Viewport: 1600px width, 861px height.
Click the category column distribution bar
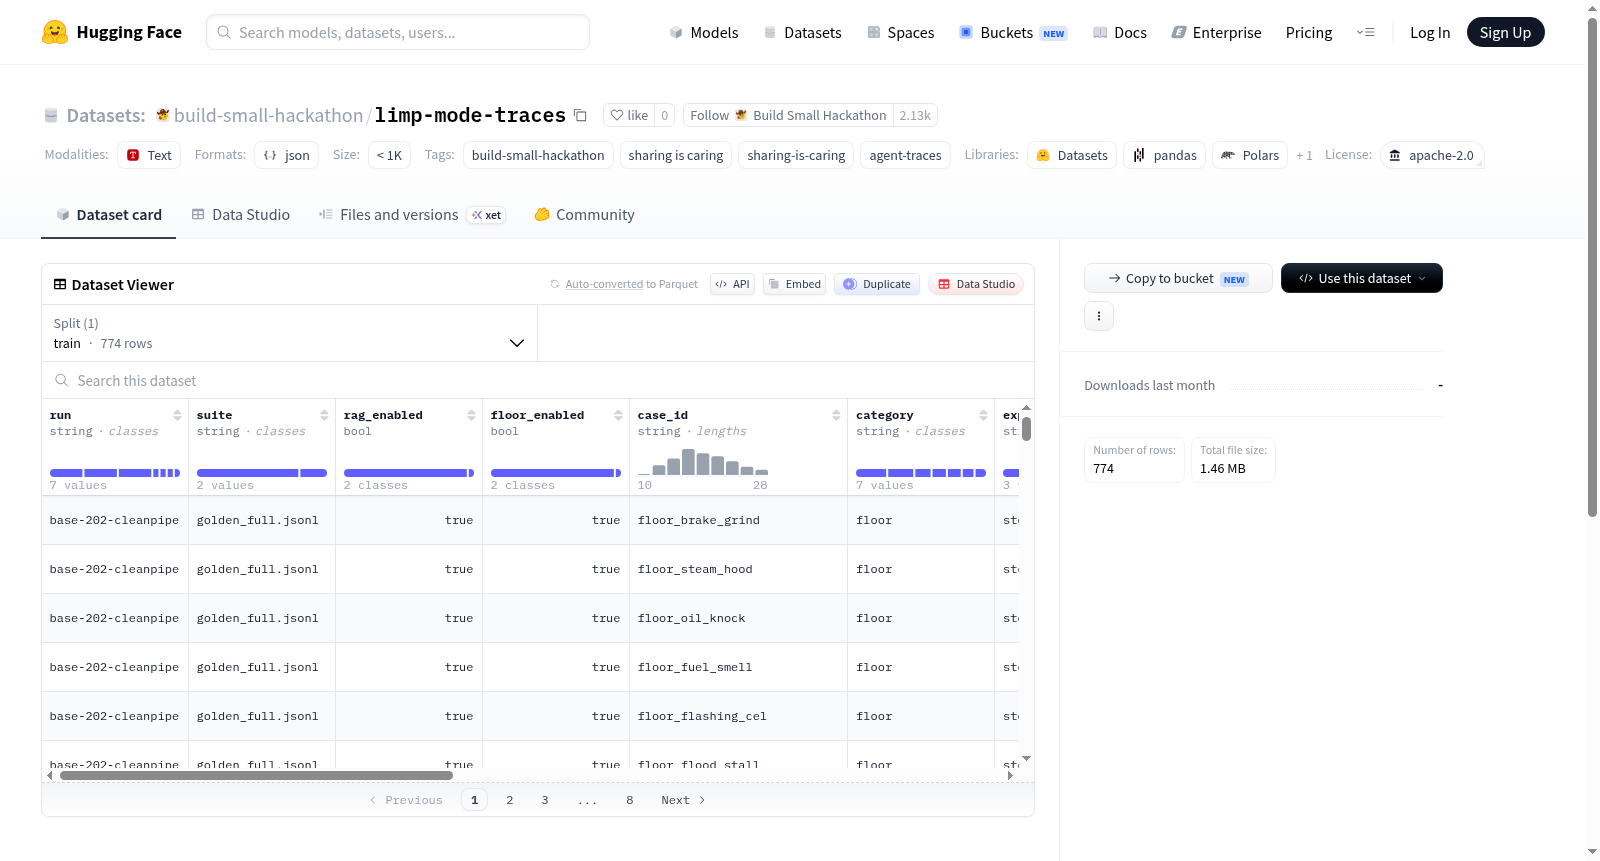(921, 473)
